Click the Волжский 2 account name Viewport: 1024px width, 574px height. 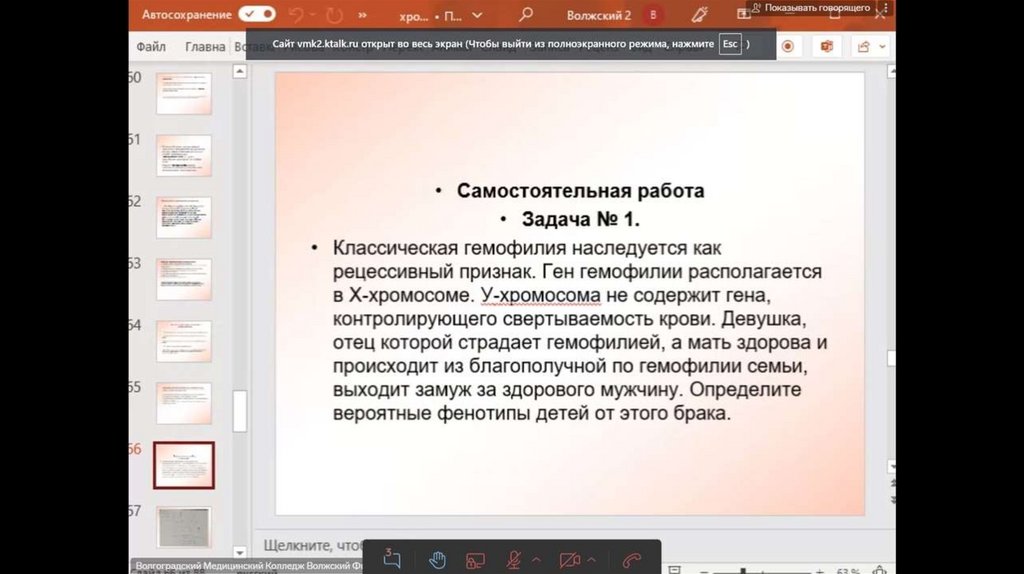pos(598,15)
